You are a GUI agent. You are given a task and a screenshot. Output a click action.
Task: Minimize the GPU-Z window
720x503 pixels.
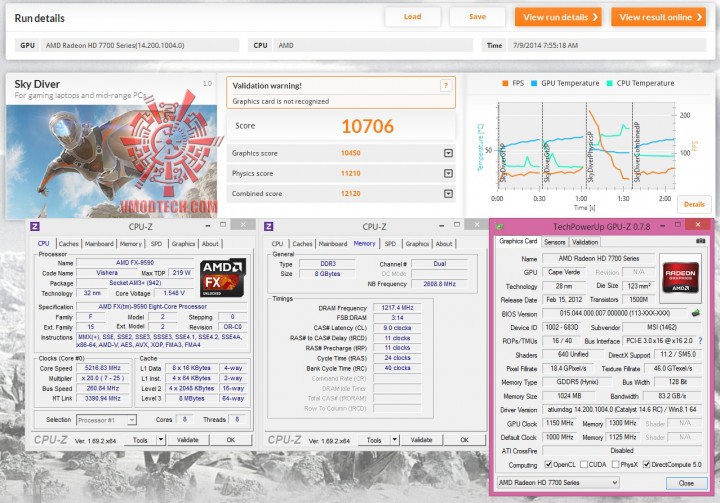(x=663, y=226)
